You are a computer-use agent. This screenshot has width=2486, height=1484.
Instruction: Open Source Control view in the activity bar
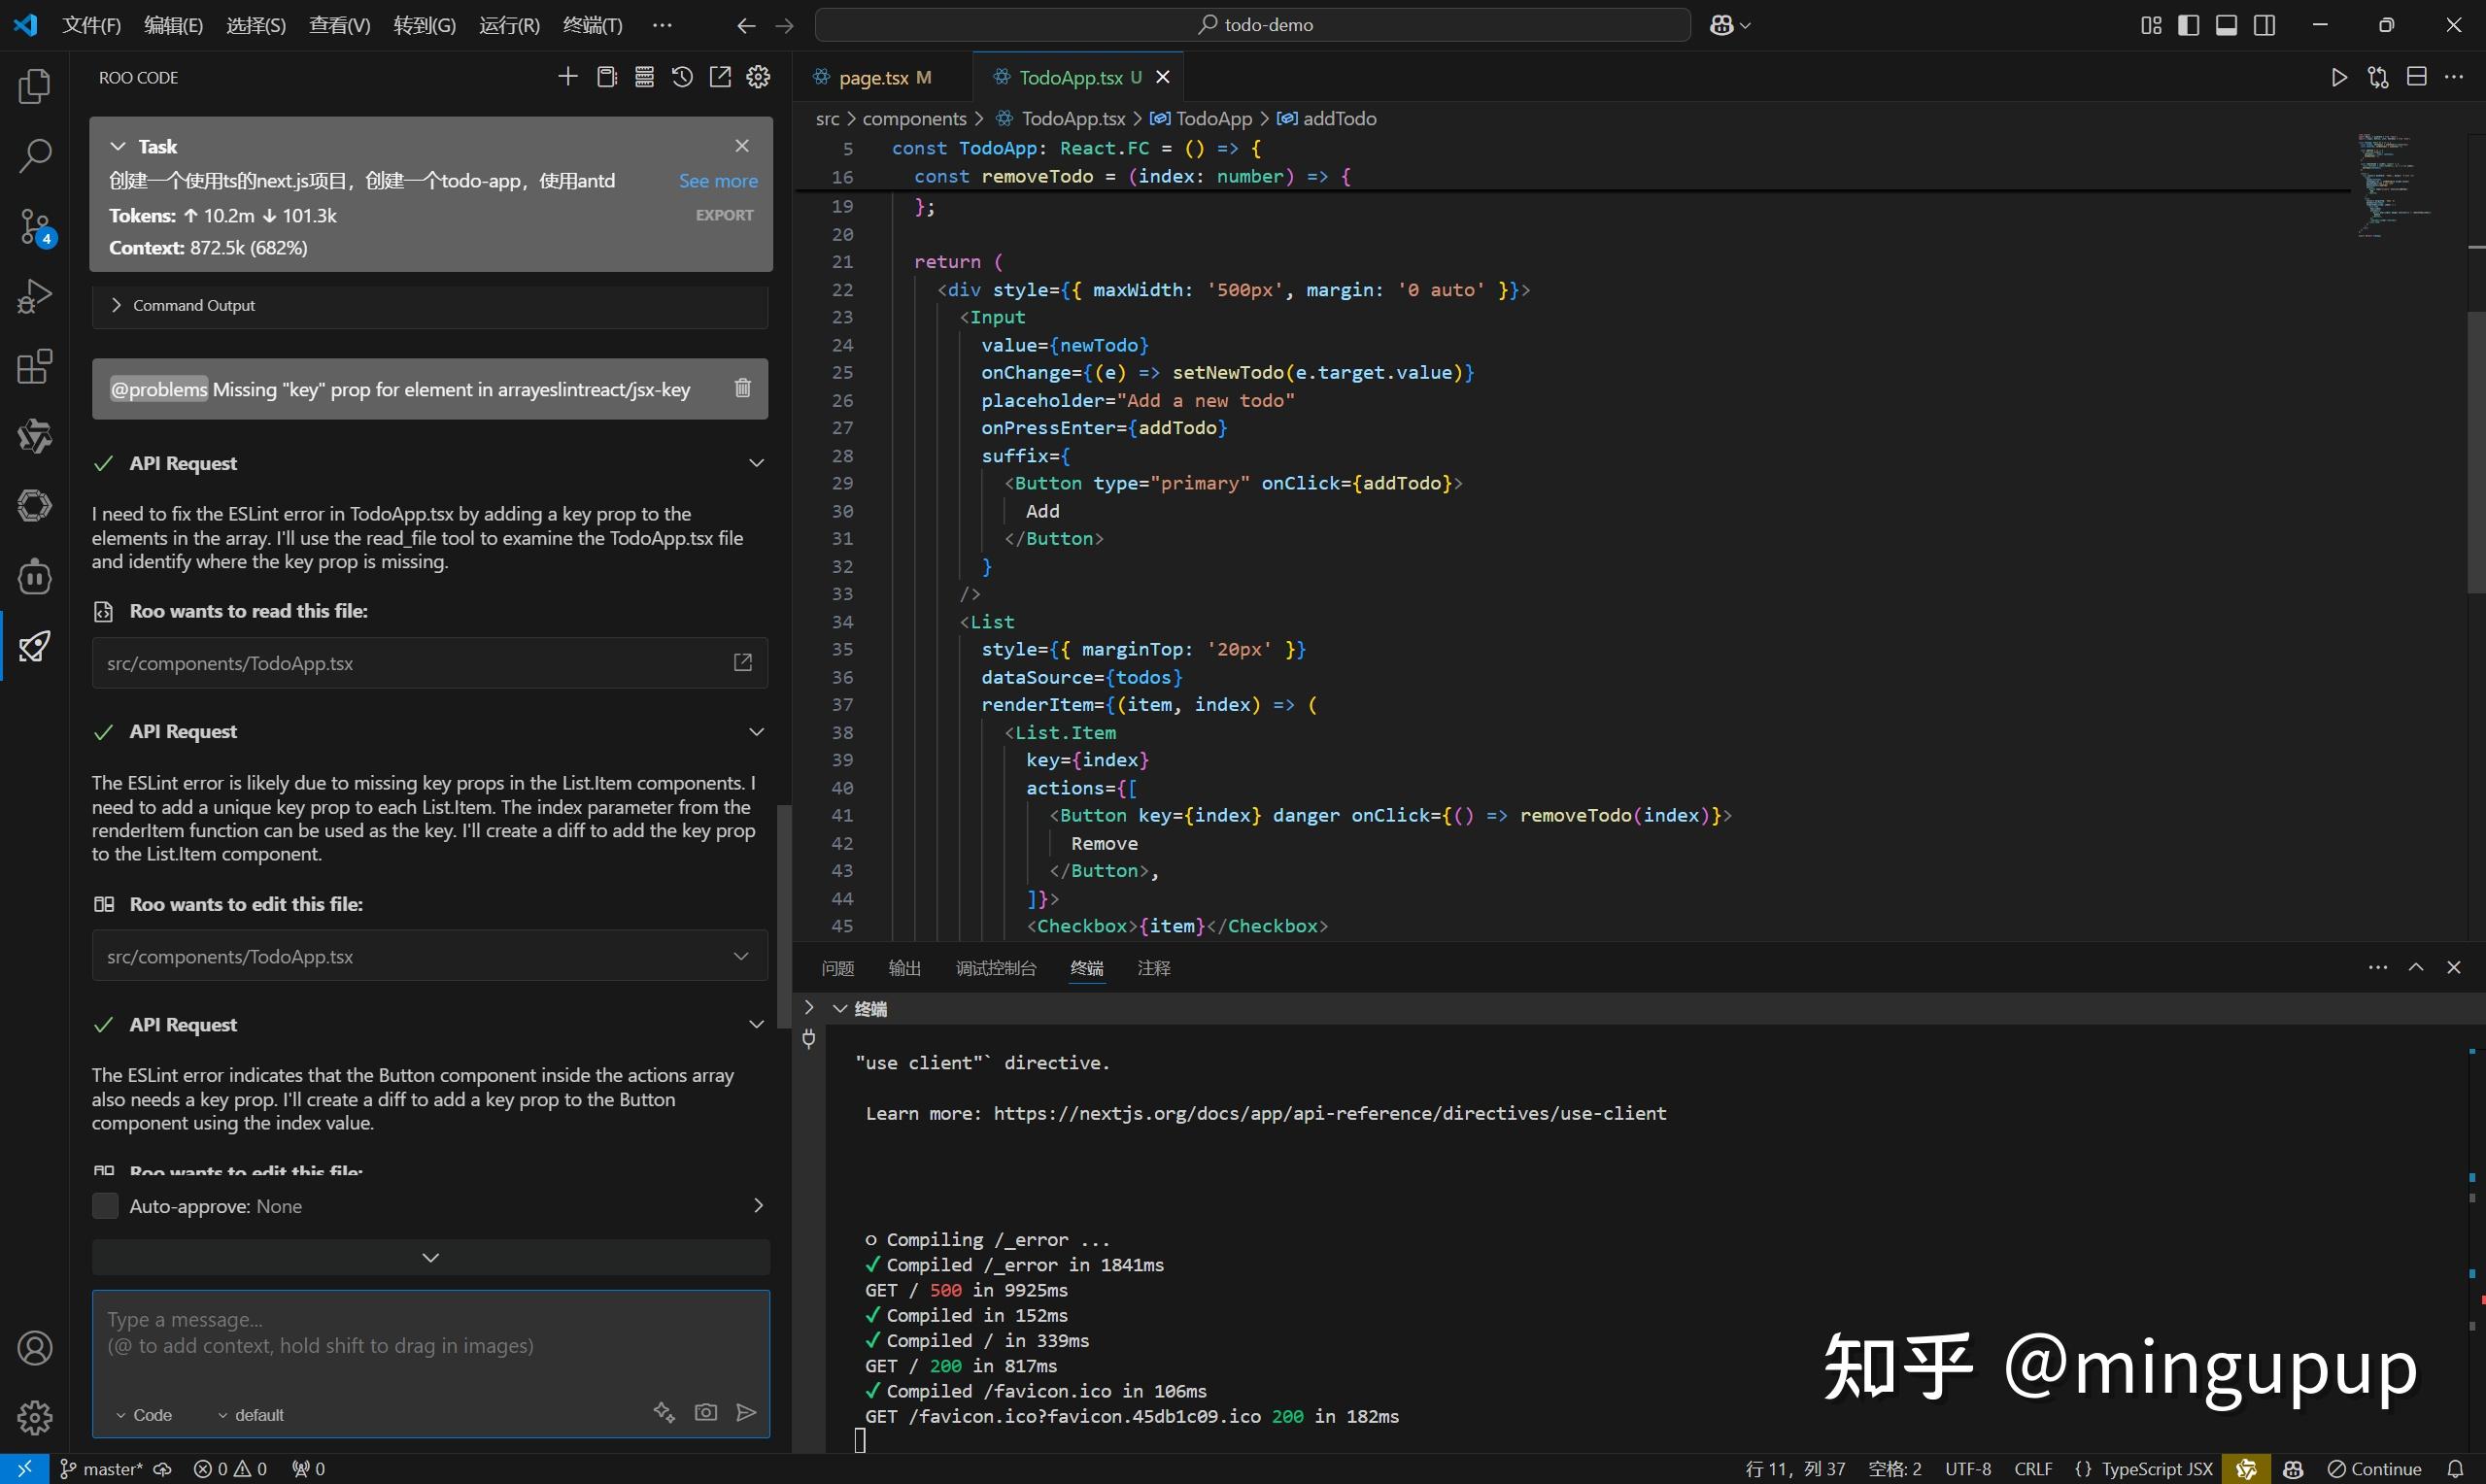pos(34,226)
